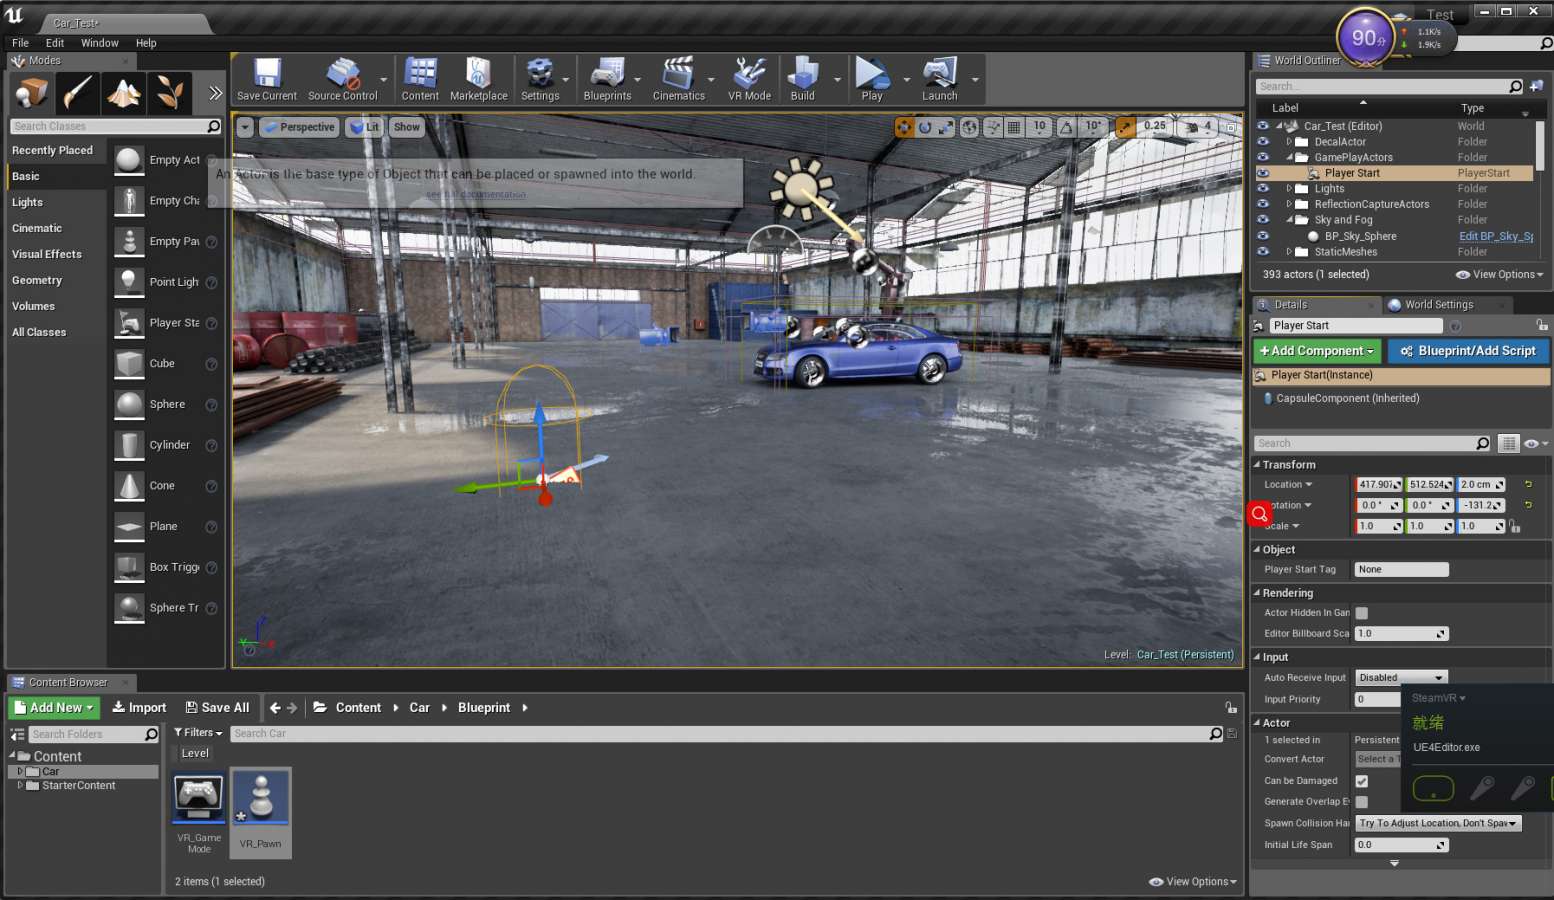Open Auto Receive Input Disabled dropdown
The width and height of the screenshot is (1554, 900).
tap(1401, 678)
